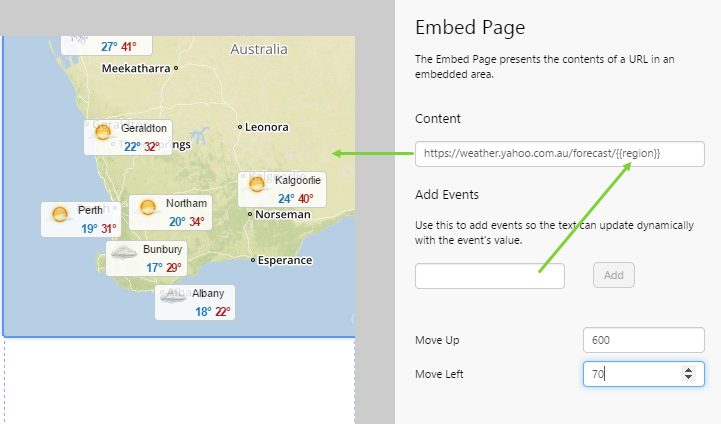721x424 pixels.
Task: Decrease Move Left with down arrow
Action: (687, 378)
